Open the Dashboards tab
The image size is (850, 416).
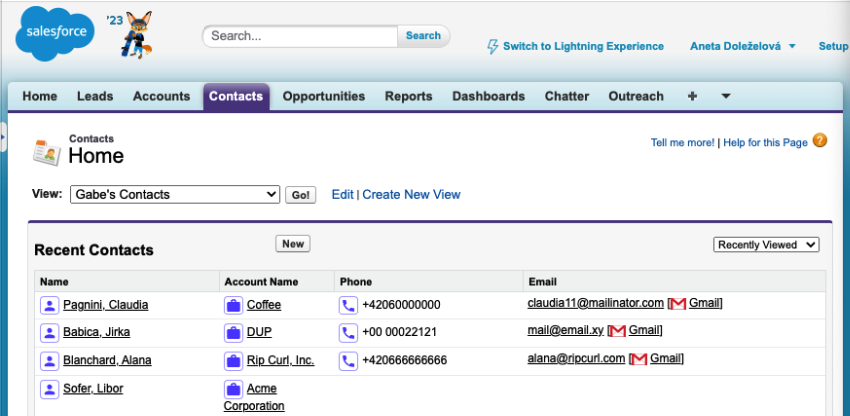tap(488, 97)
